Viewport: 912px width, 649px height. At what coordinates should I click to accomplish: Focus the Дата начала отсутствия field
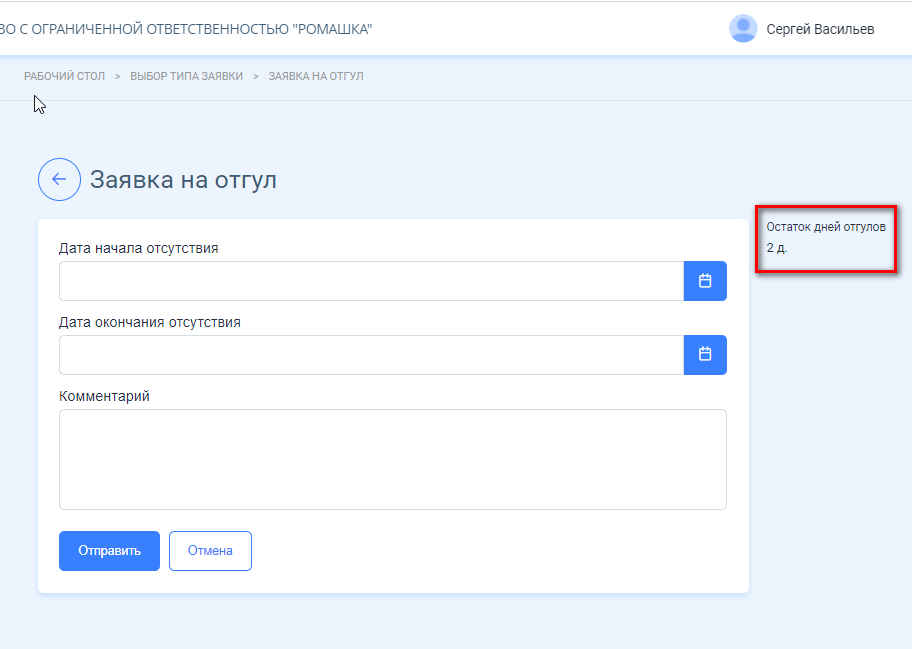372,281
